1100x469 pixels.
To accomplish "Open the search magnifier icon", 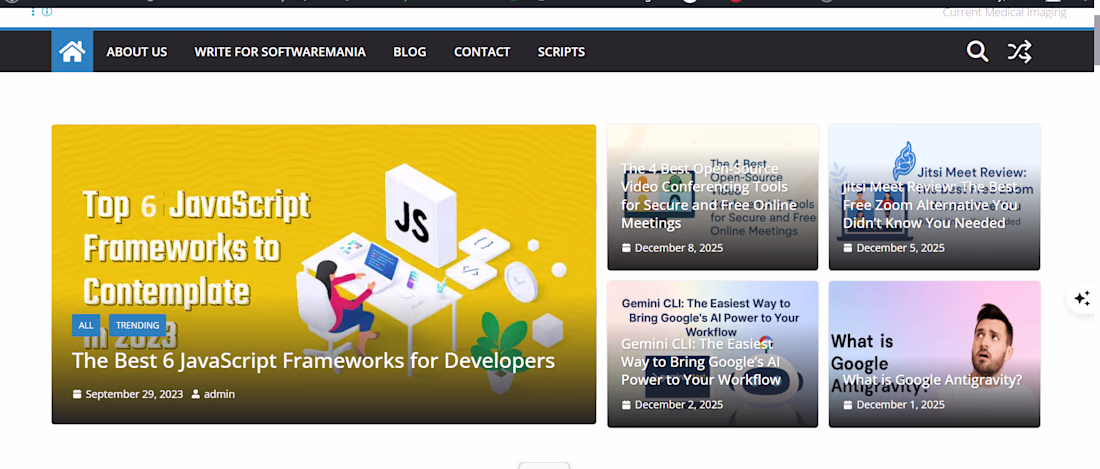I will click(977, 51).
